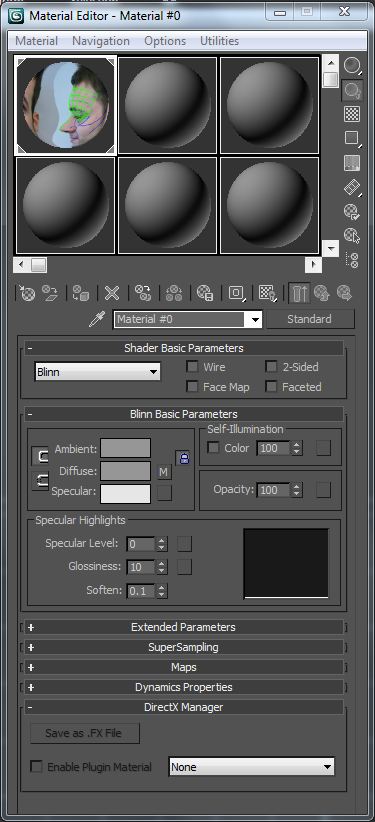The width and height of the screenshot is (375, 822).
Task: Click the Specular map button
Action: tap(164, 493)
